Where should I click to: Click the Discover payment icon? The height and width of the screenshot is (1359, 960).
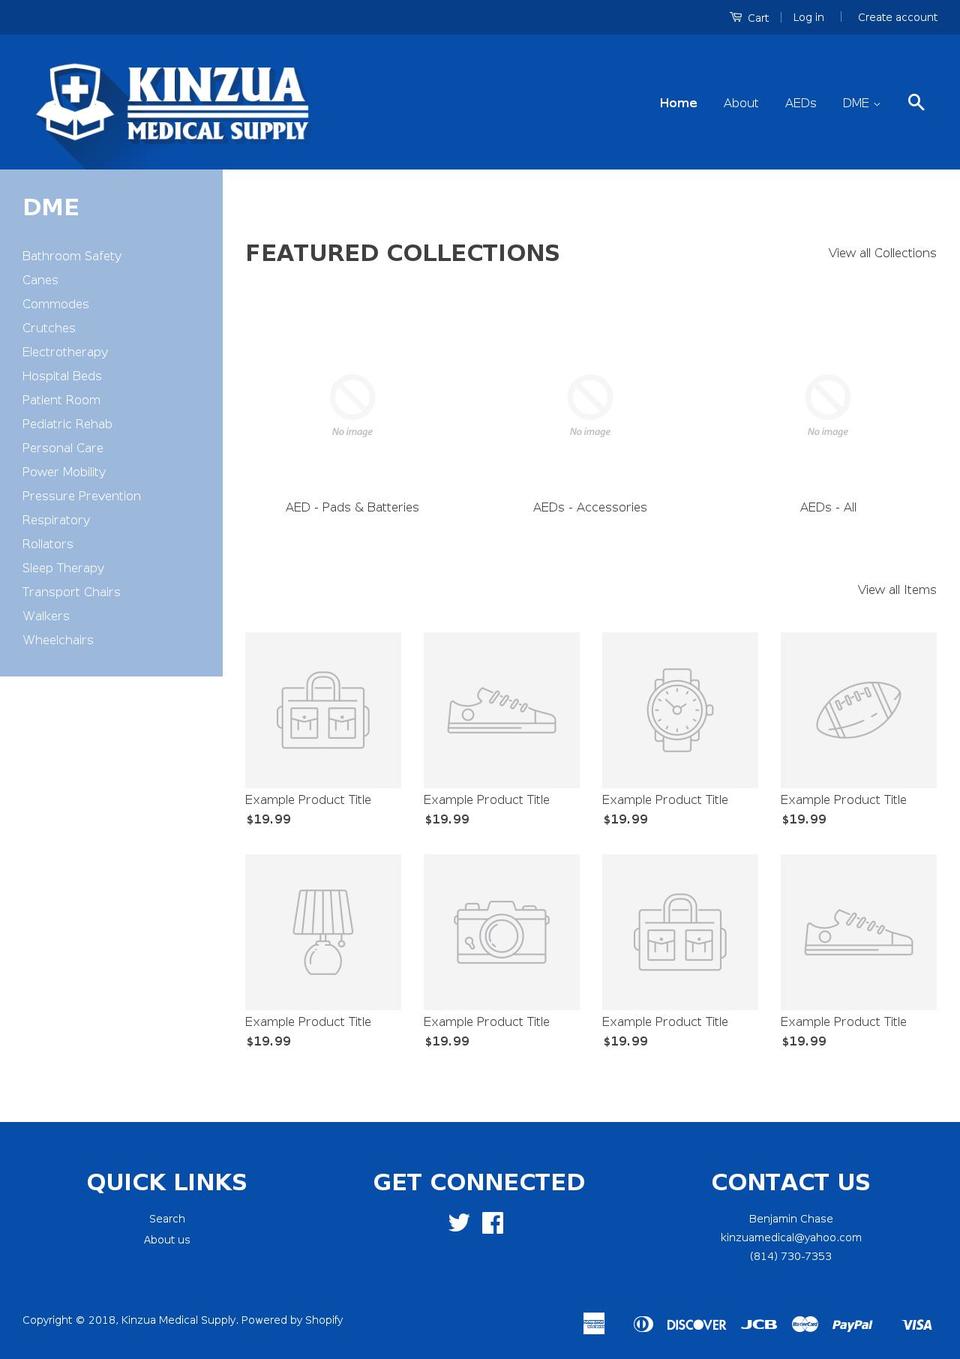click(x=695, y=1324)
